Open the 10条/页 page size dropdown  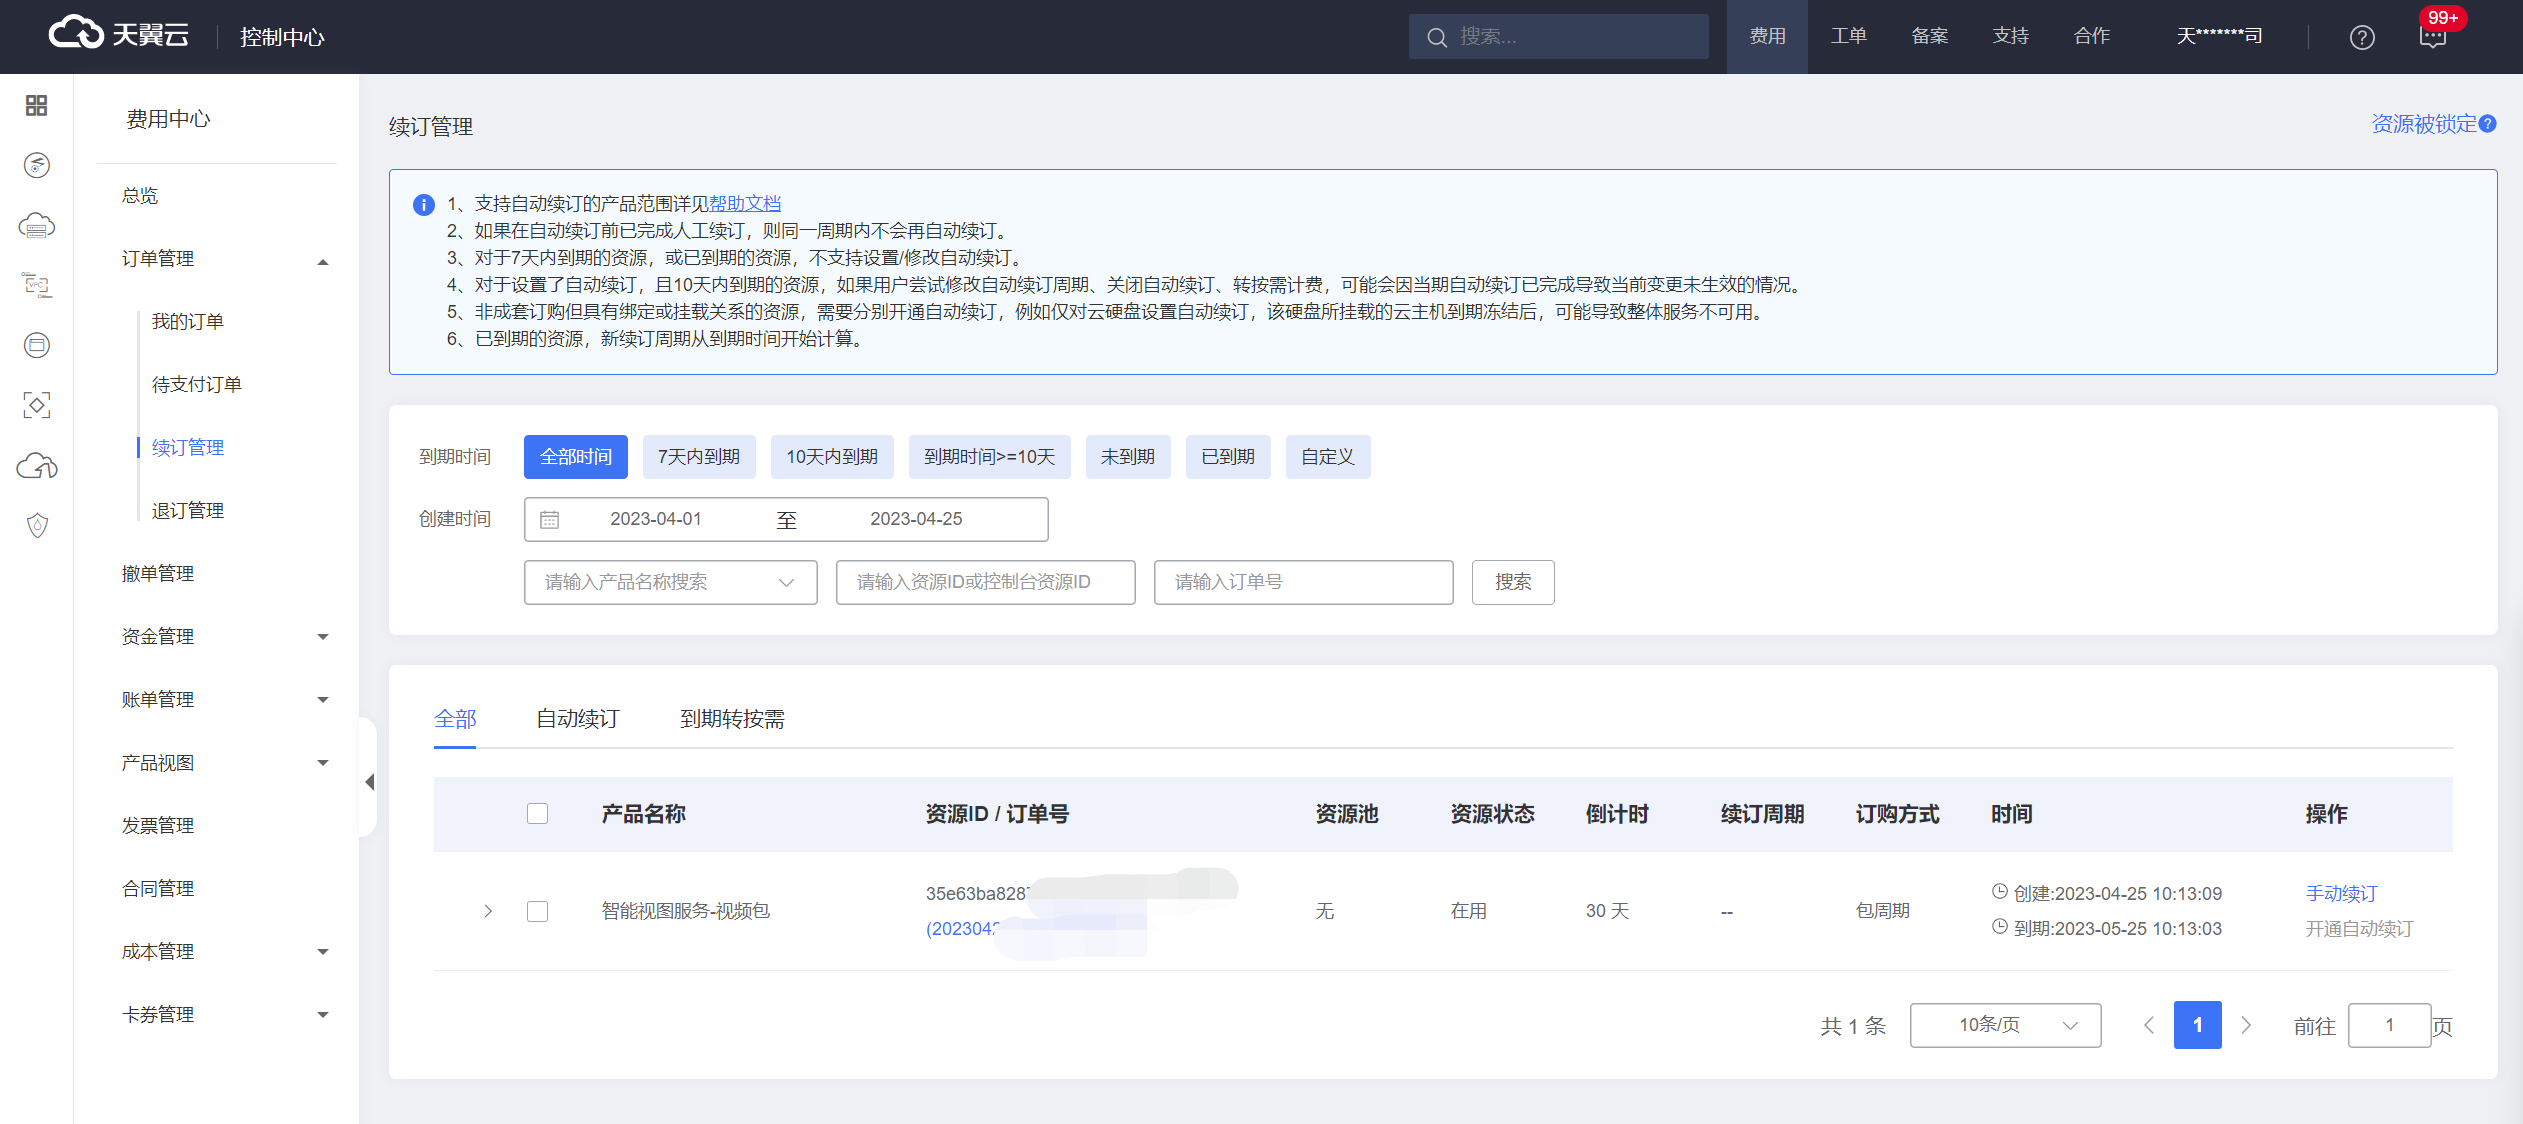point(2004,1025)
